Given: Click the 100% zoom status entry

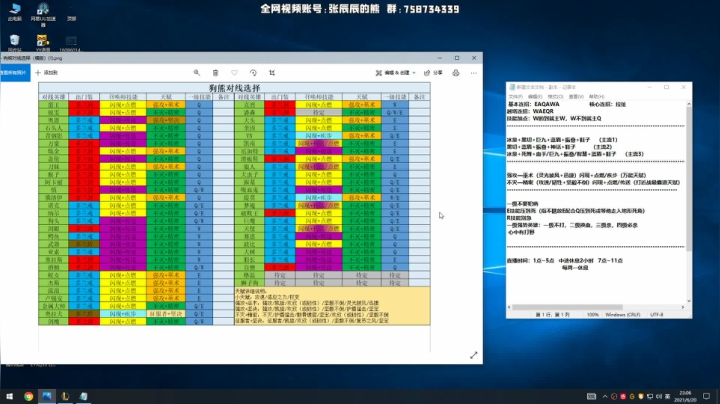Looking at the screenshot, I should pos(592,314).
